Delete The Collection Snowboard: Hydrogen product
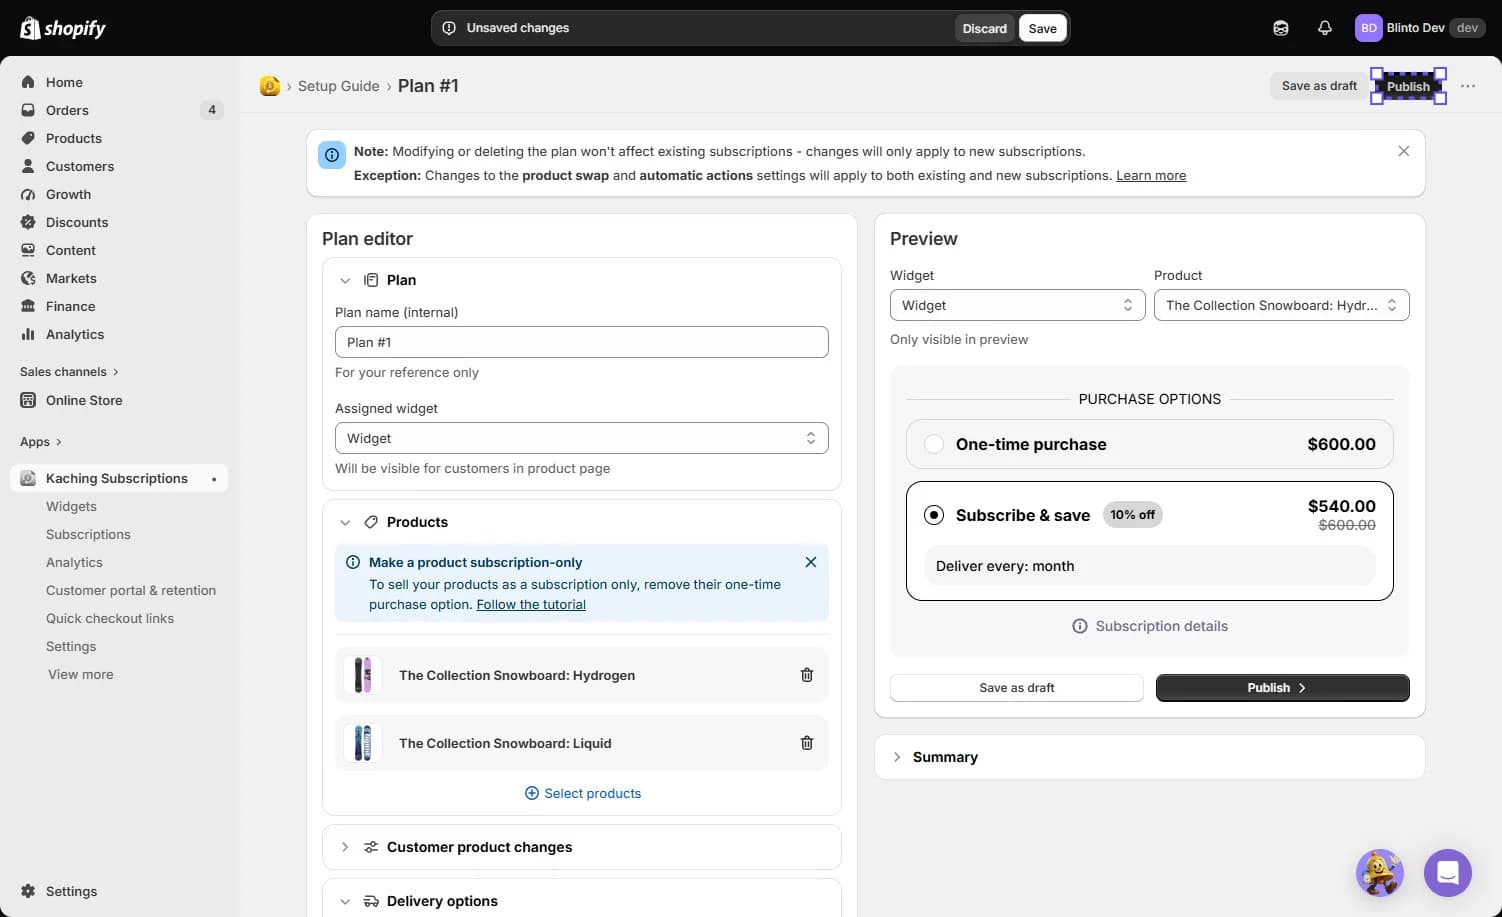1502x917 pixels. point(807,675)
